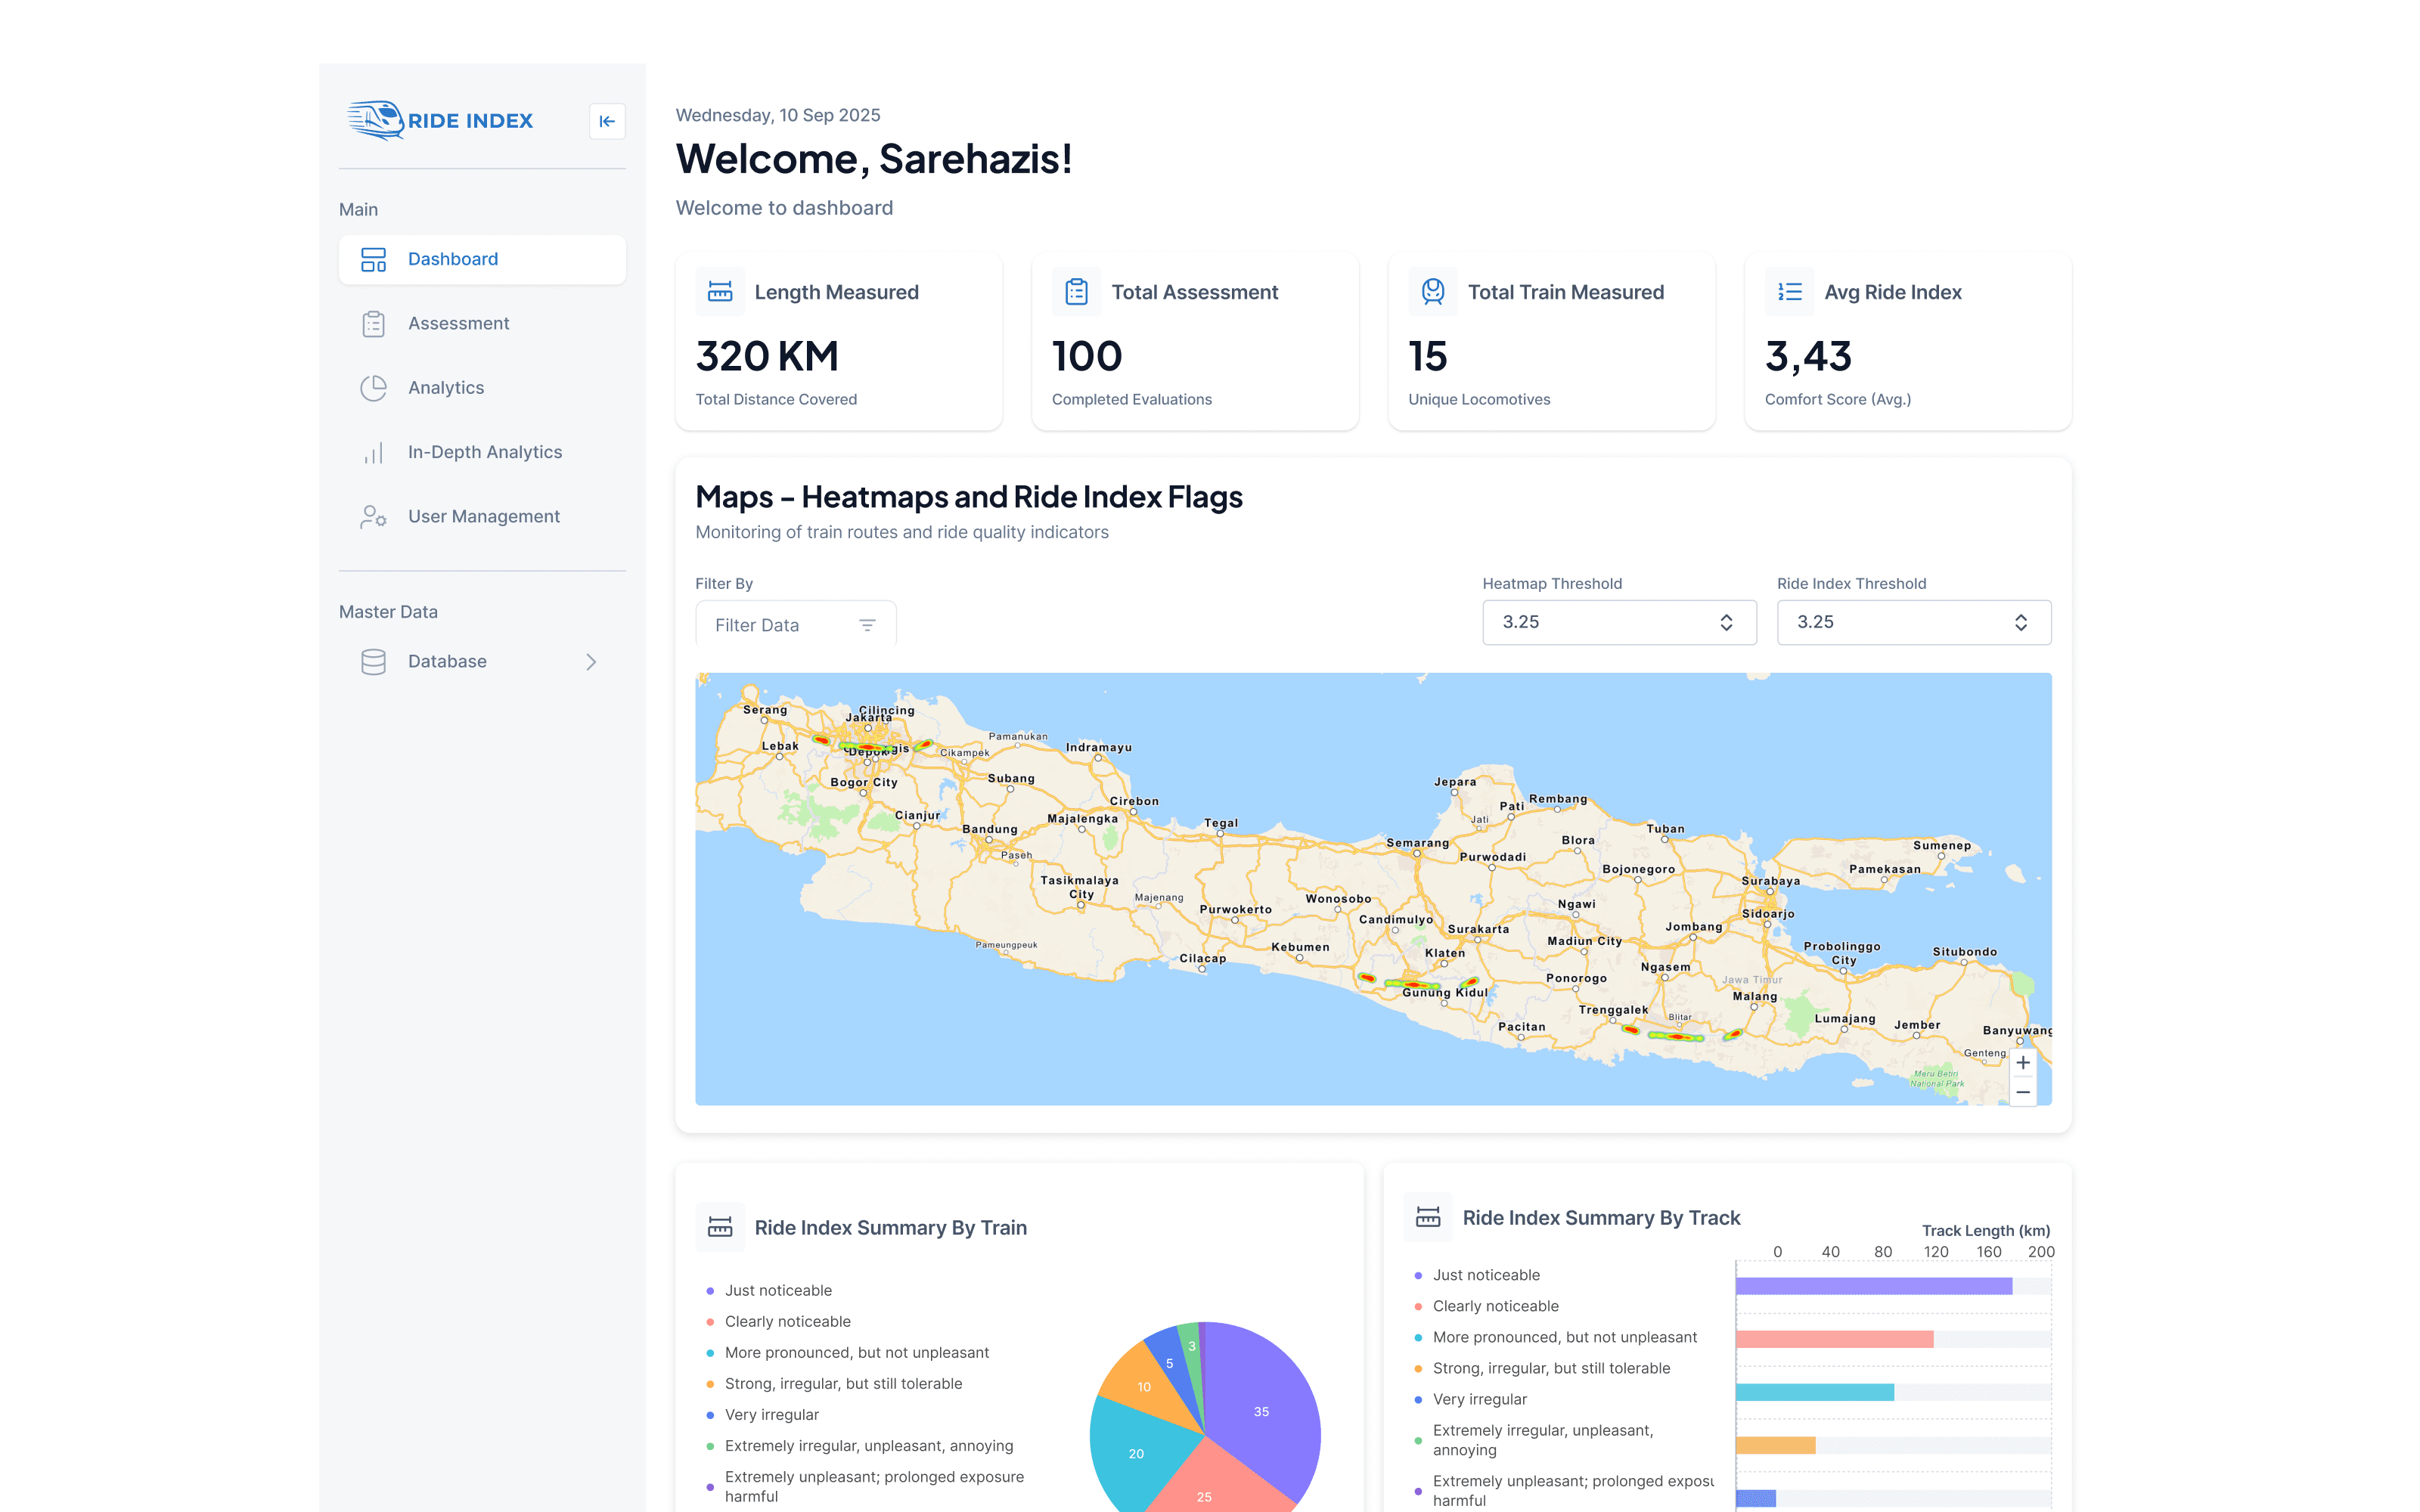Click the teal 20 pie chart slice
This screenshot has height=1512, width=2420.
click(1135, 1455)
